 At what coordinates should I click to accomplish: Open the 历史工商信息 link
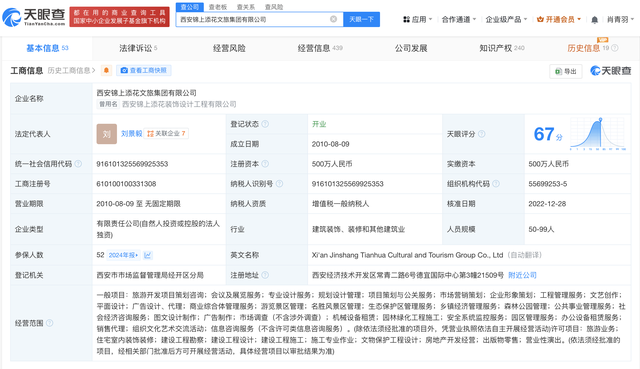[x=71, y=71]
